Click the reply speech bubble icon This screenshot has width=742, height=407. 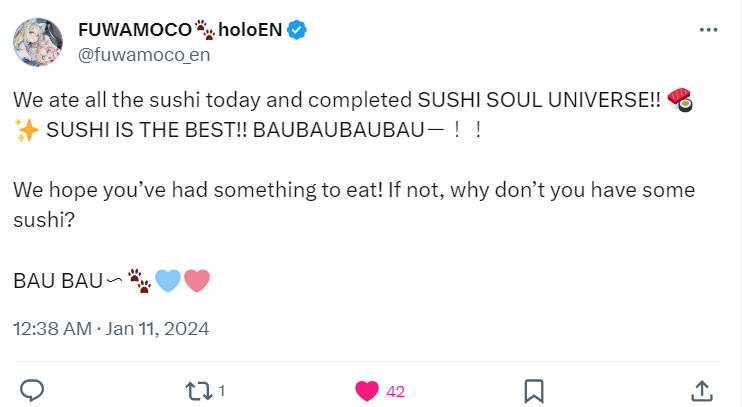[x=33, y=390]
